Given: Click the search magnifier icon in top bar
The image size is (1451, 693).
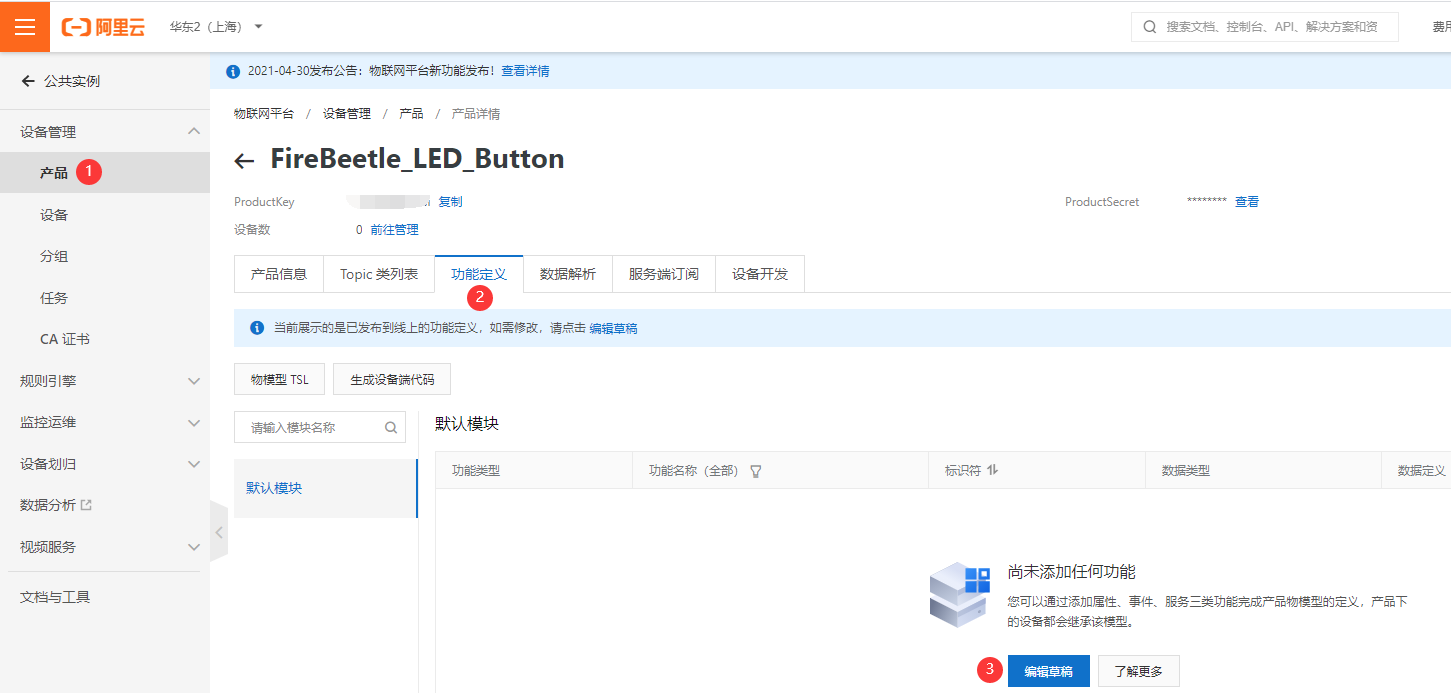Looking at the screenshot, I should point(1150,27).
